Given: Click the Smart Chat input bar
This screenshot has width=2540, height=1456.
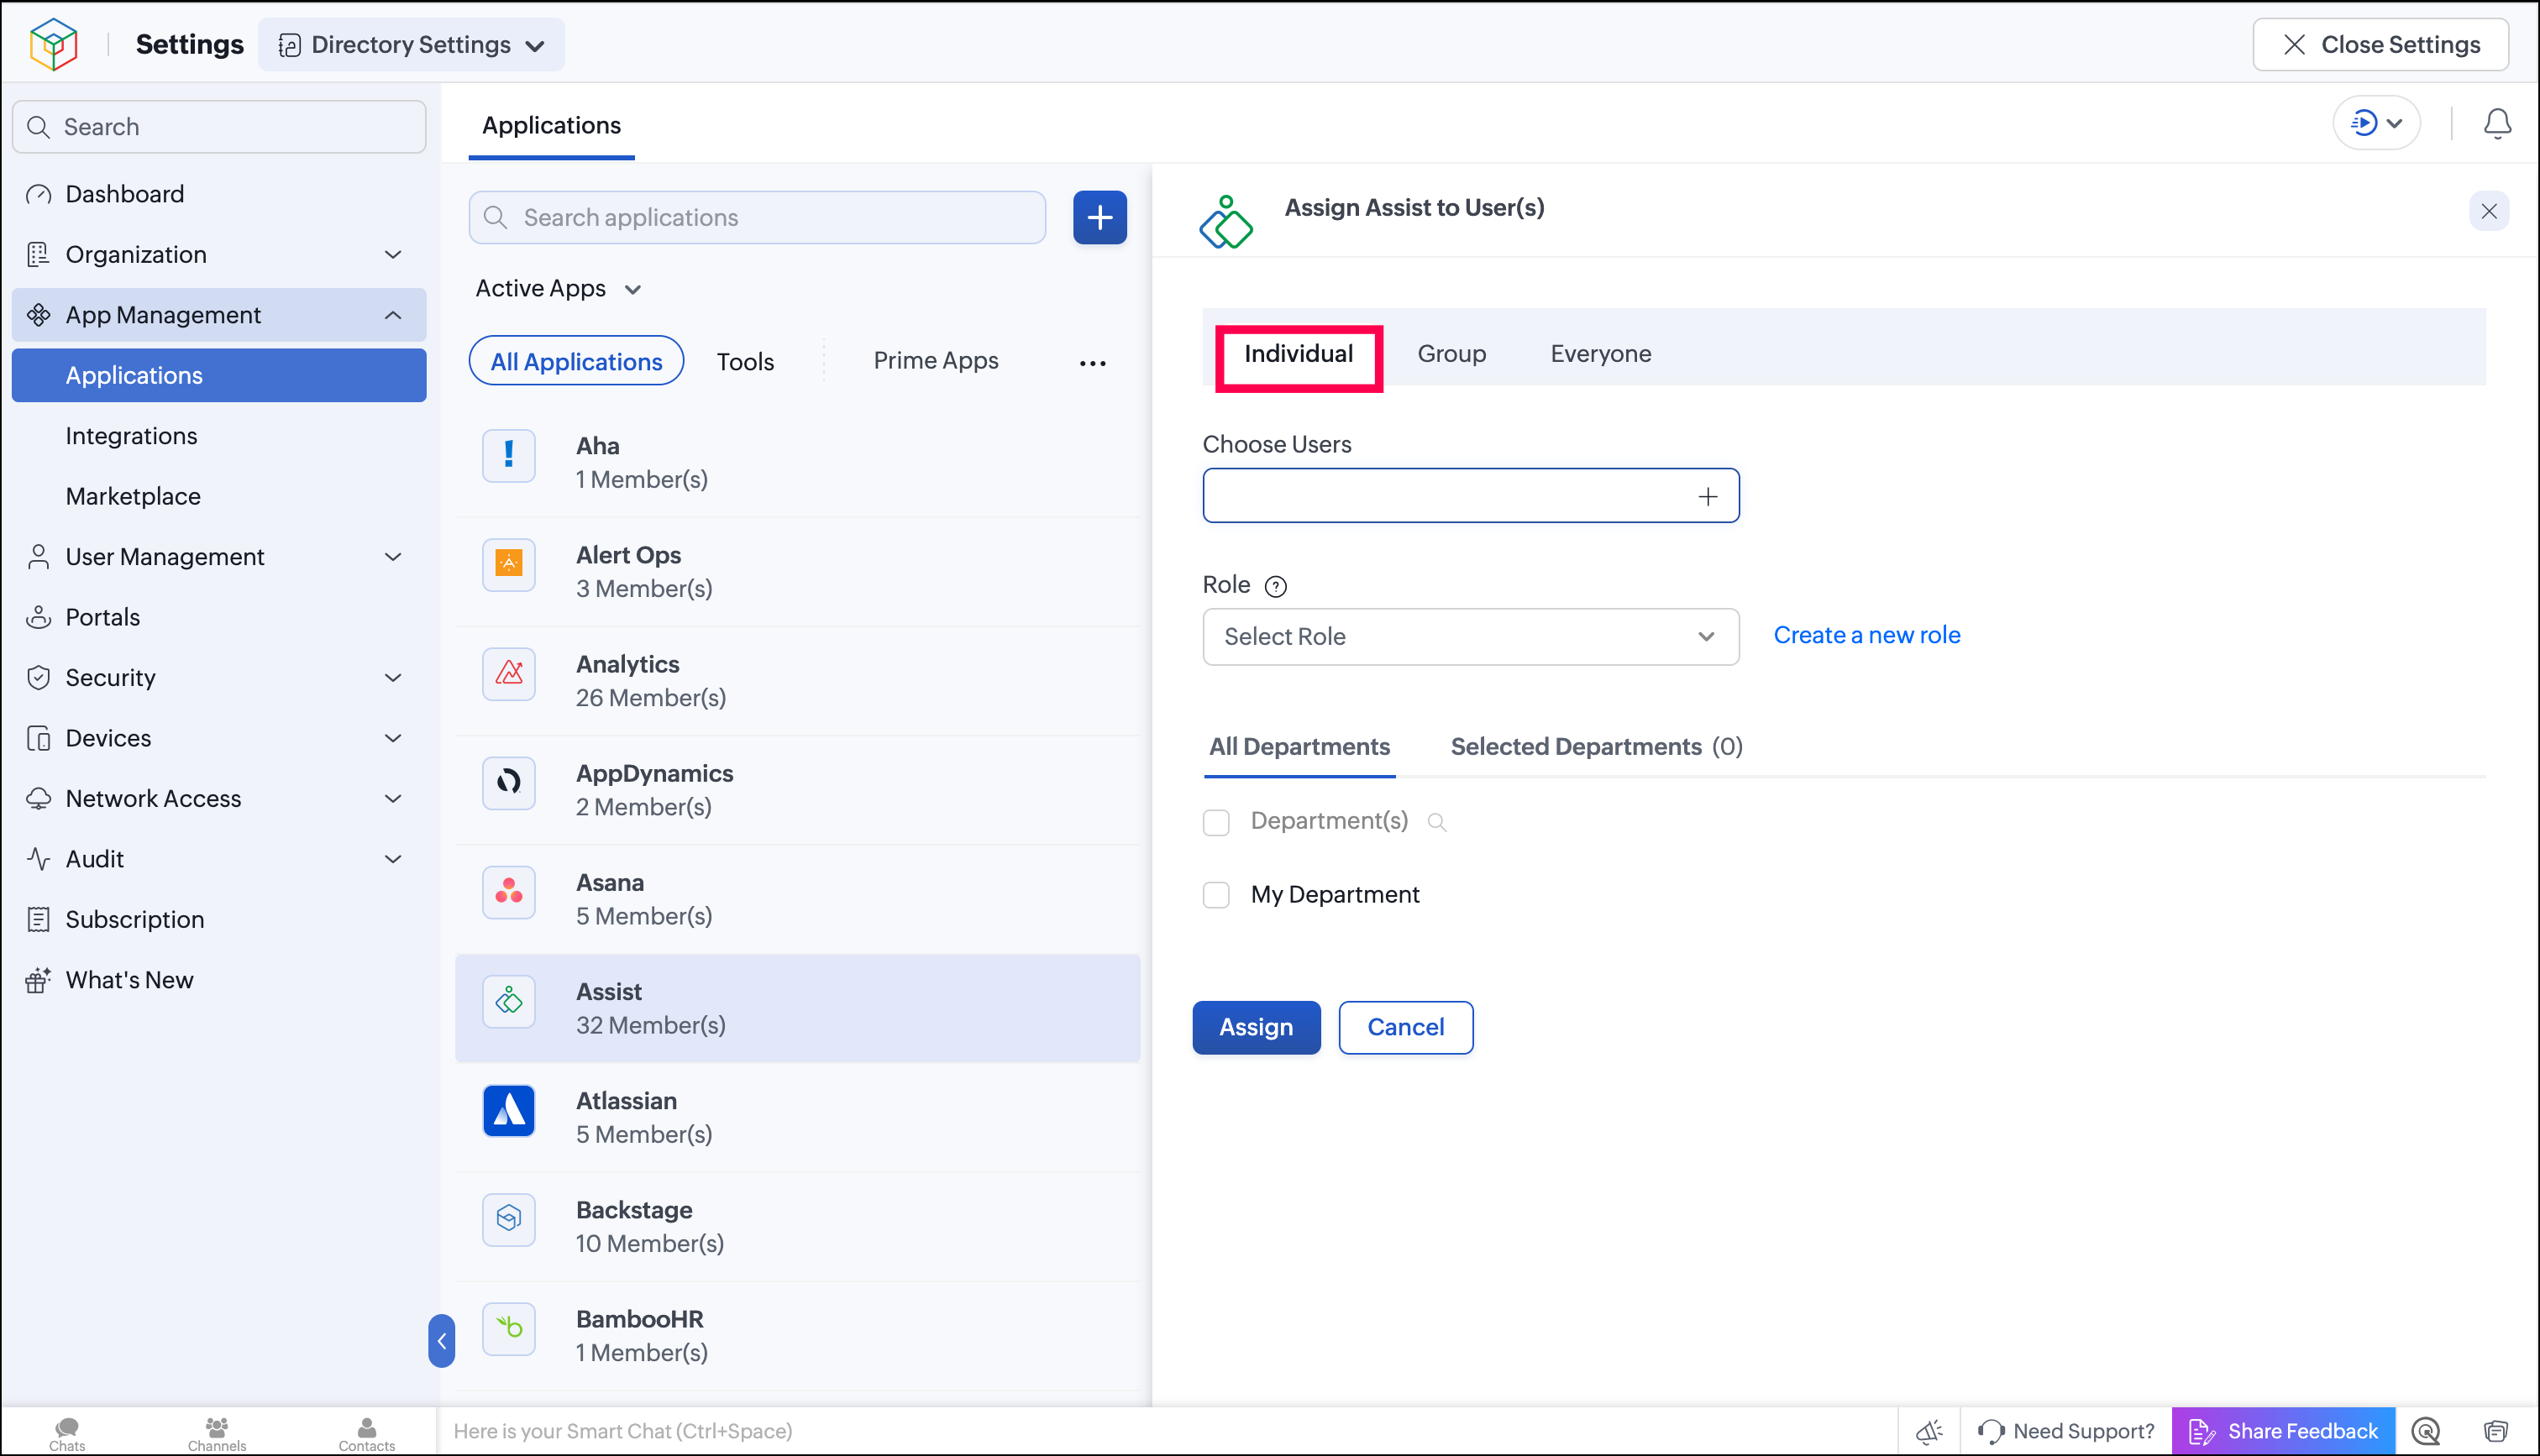Looking at the screenshot, I should [1167, 1431].
